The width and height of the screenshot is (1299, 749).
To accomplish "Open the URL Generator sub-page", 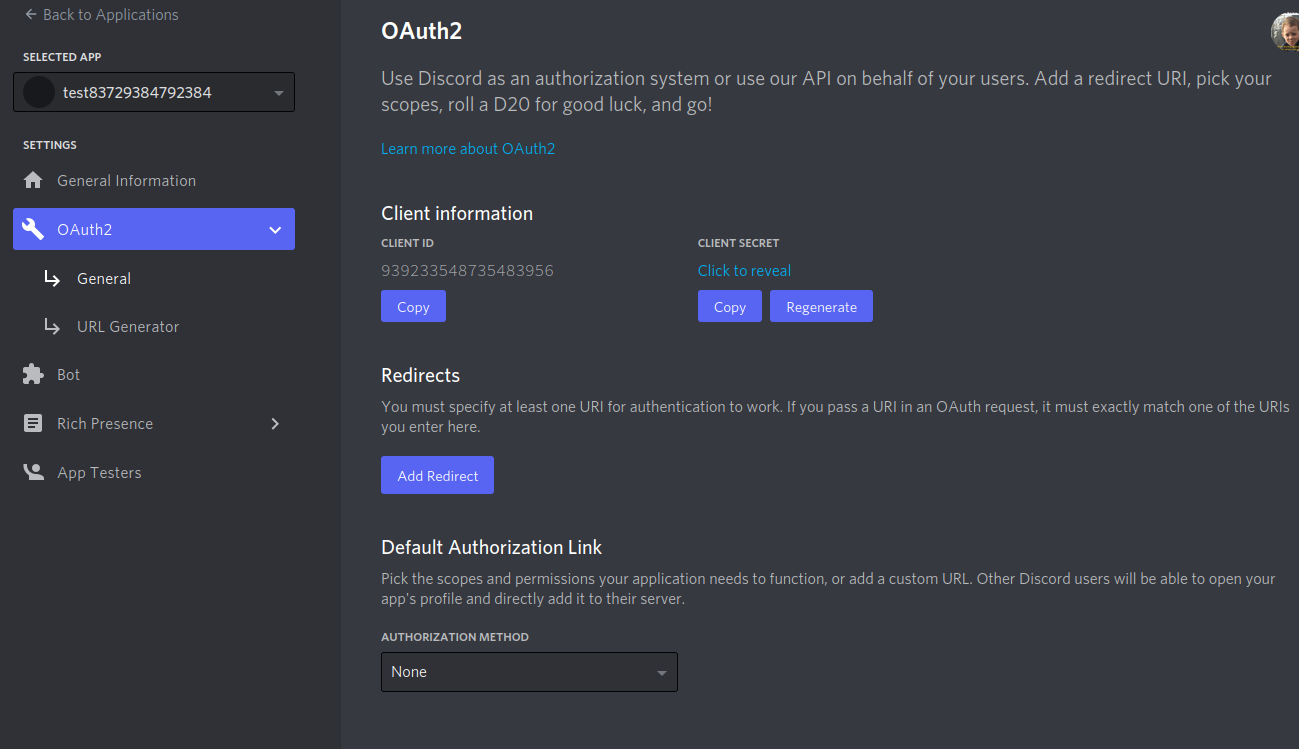I will 128,326.
